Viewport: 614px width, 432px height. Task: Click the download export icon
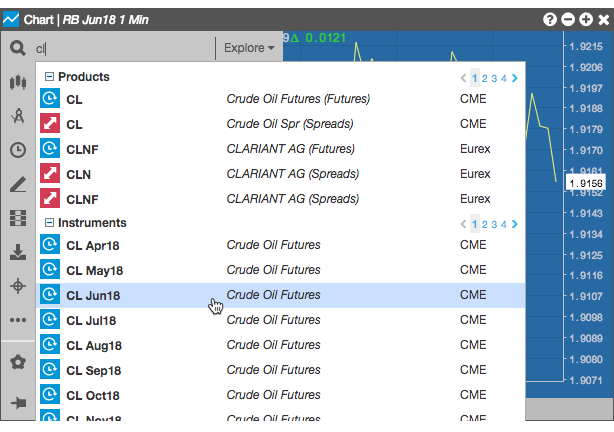[18, 252]
